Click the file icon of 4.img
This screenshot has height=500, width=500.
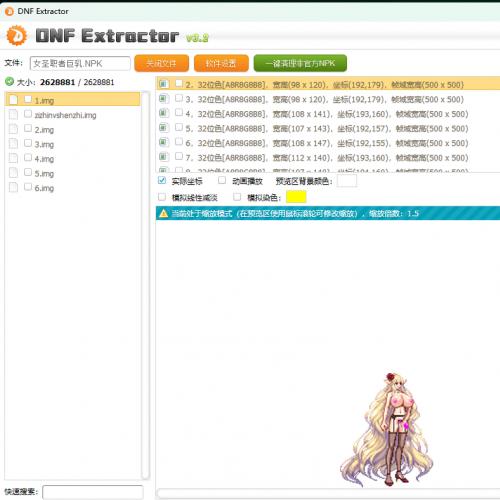(x=13, y=158)
